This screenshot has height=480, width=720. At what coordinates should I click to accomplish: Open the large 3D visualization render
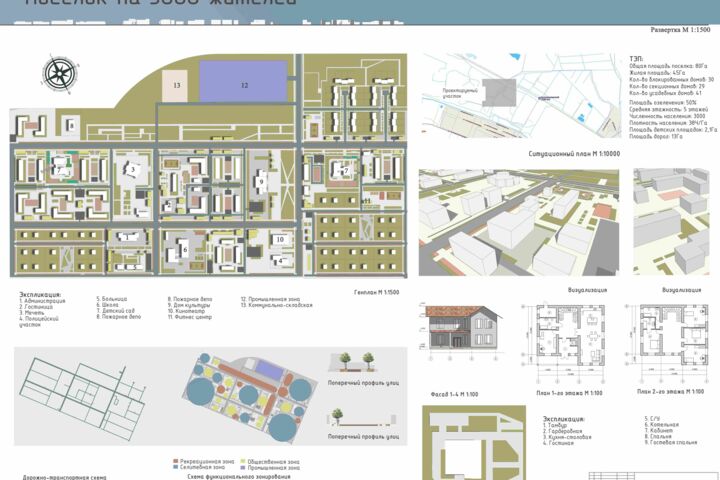519,223
